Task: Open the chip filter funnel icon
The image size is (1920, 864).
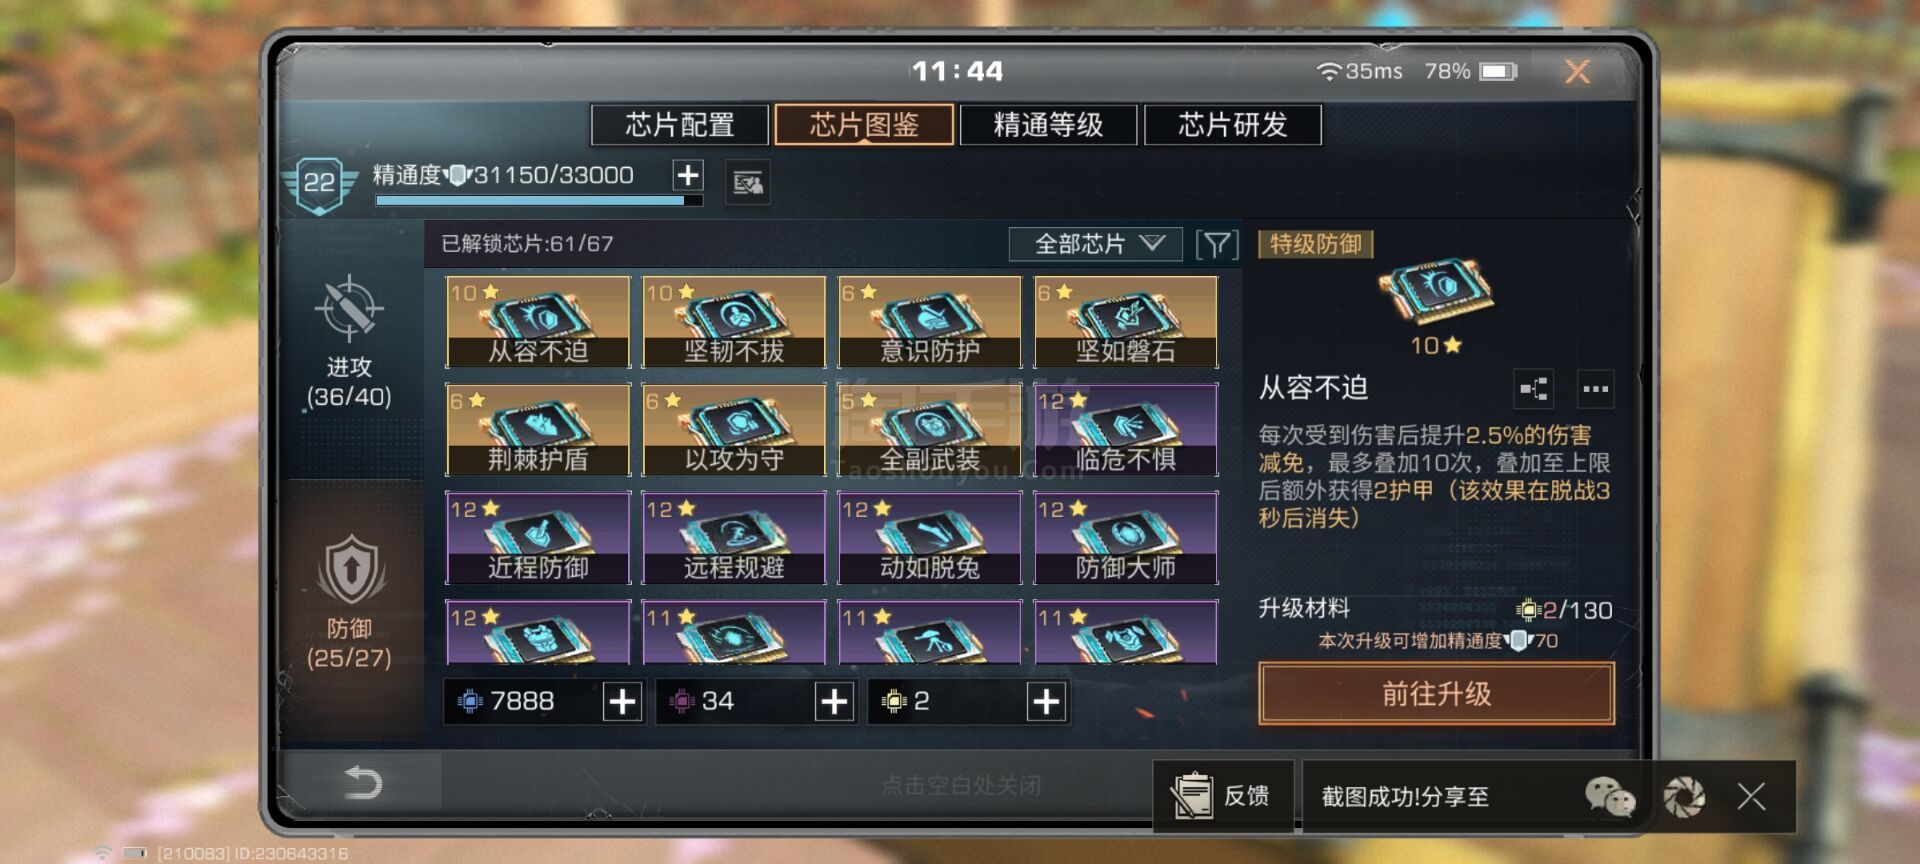Action: (1217, 244)
